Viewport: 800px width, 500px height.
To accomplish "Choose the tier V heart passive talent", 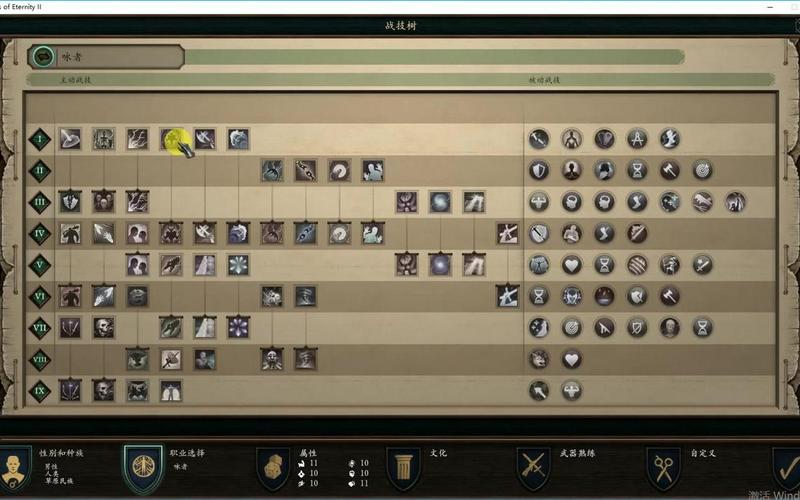I will point(571,265).
